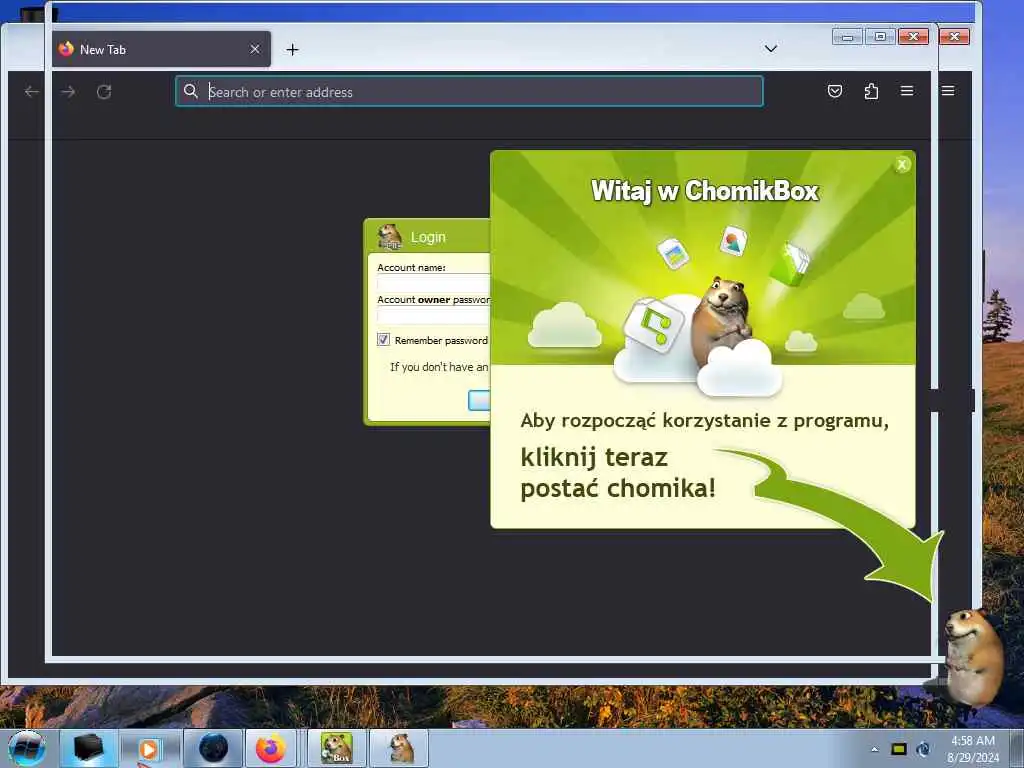1024x768 pixels.
Task: Click the 'kliknij teraz postać chomika!' text
Action: point(618,472)
